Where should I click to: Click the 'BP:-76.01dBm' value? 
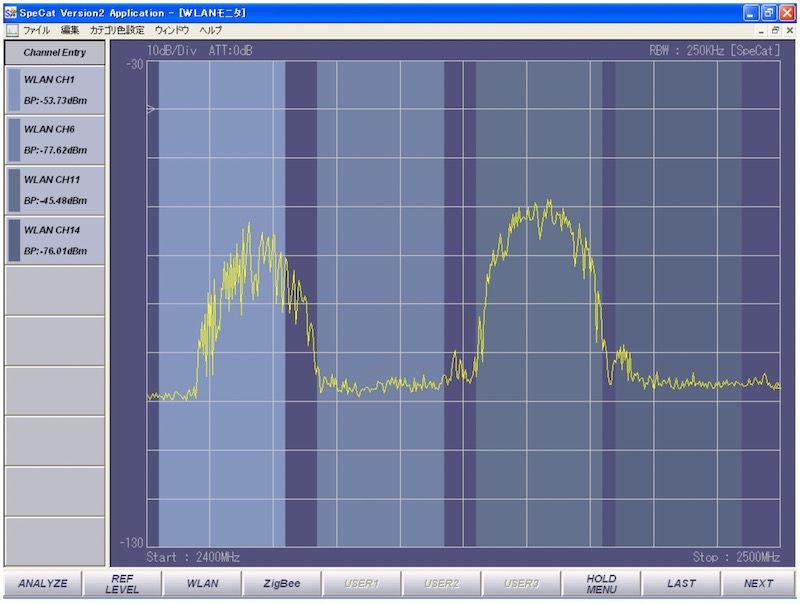tap(55, 251)
